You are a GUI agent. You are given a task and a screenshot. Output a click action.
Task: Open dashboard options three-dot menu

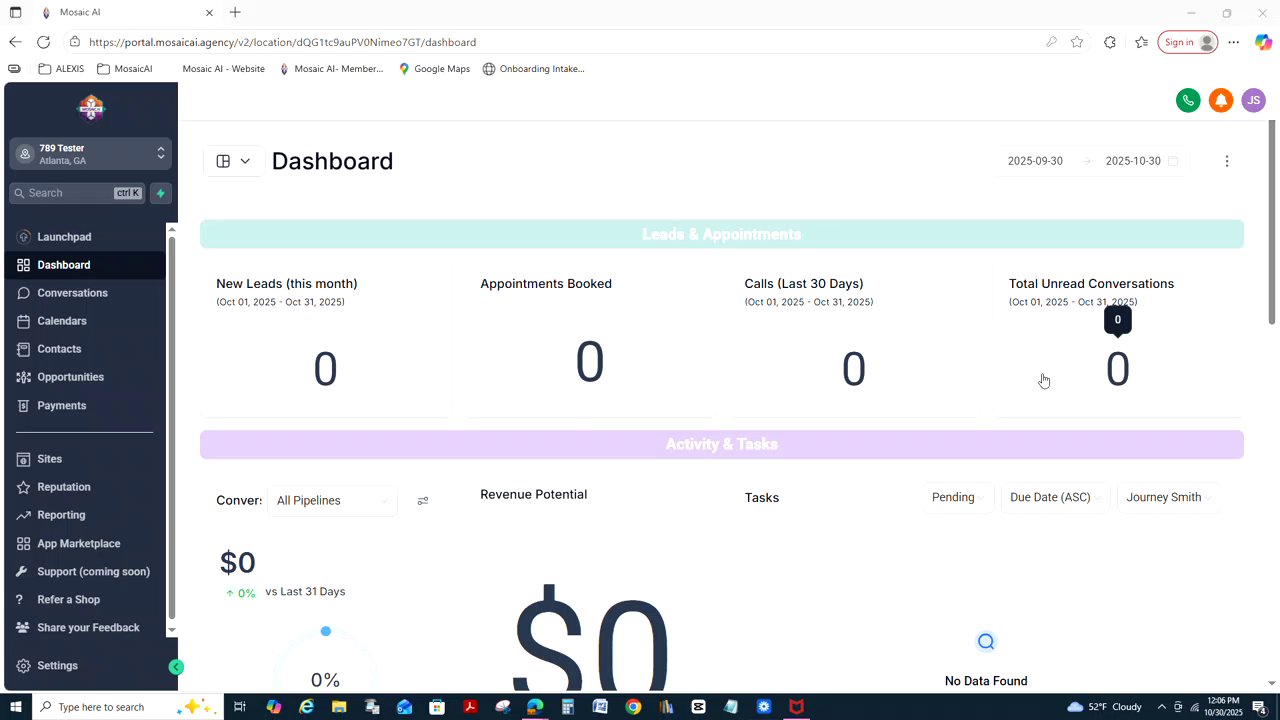[1227, 161]
